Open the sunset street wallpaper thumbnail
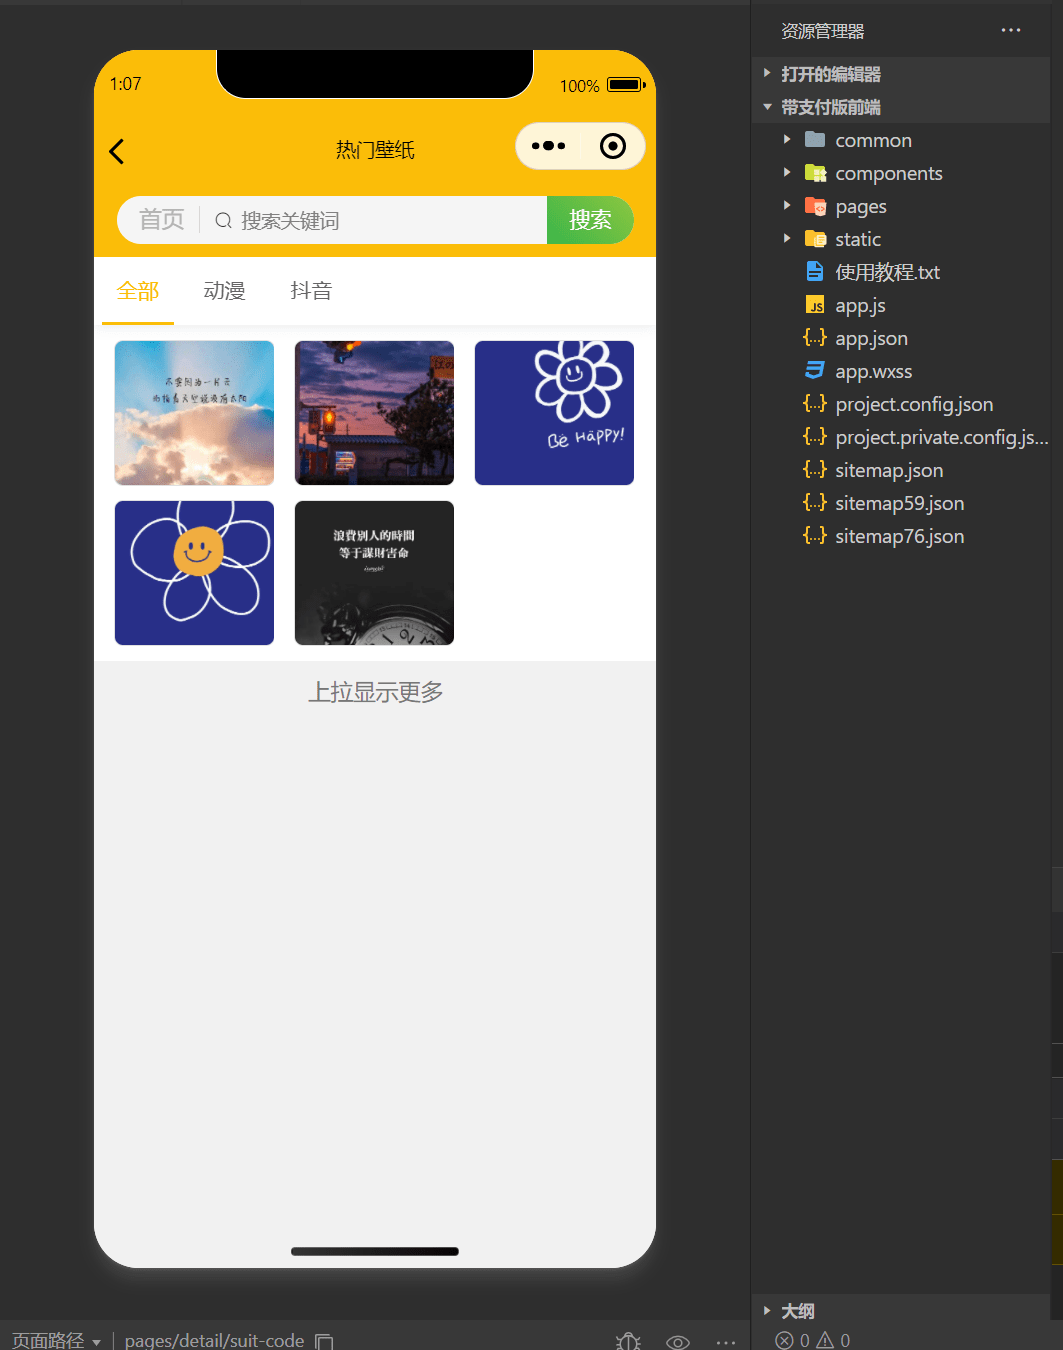The image size is (1063, 1350). tap(374, 413)
